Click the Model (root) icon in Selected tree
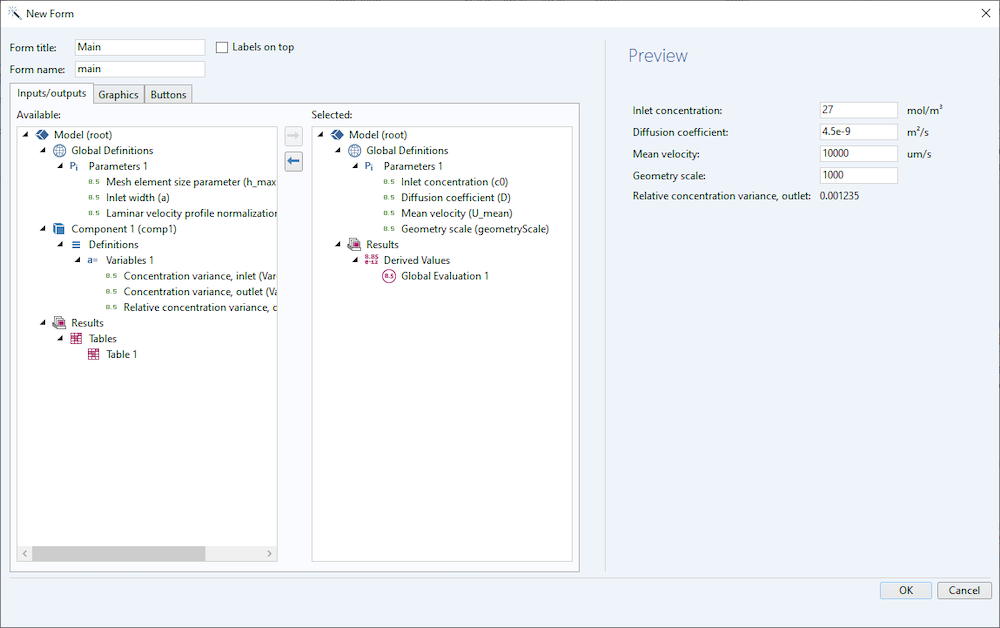The width and height of the screenshot is (1000, 628). 337,135
